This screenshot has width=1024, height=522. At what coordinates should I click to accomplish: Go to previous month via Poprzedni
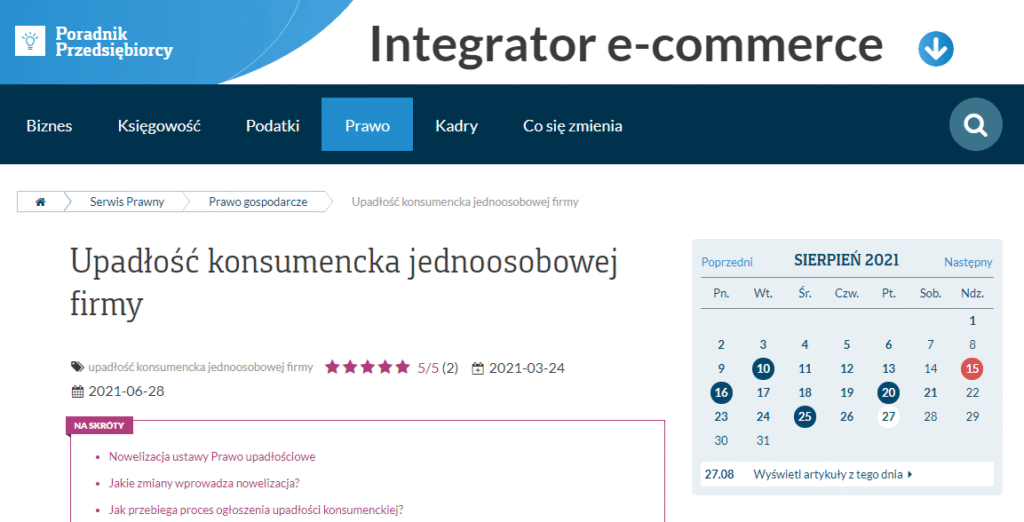(727, 262)
